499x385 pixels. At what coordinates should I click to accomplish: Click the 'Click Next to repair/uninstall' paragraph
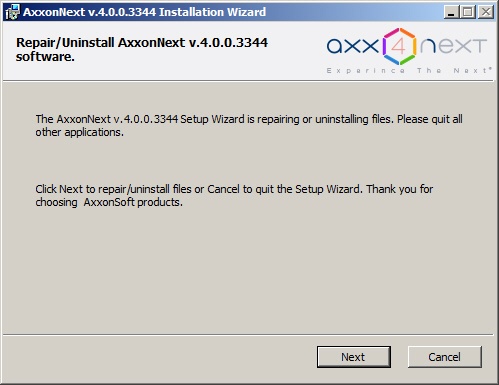(x=234, y=196)
